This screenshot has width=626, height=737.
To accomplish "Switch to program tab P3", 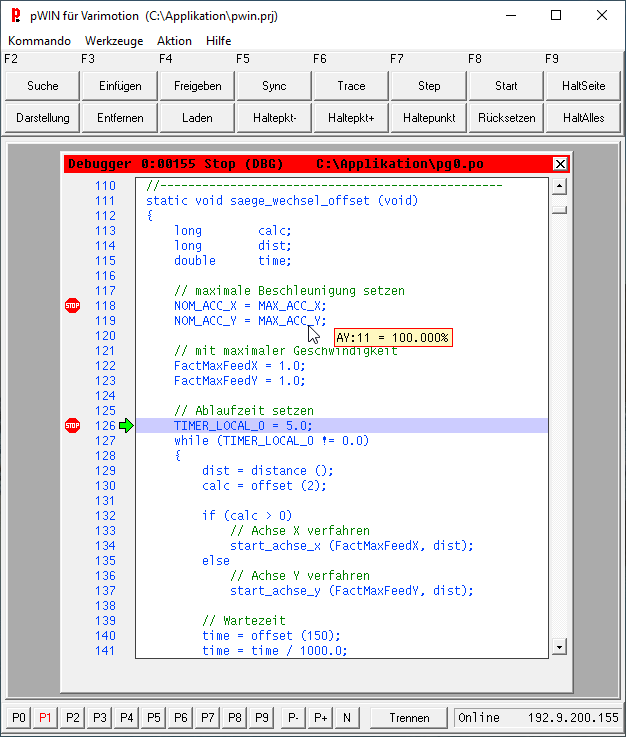I will [99, 718].
